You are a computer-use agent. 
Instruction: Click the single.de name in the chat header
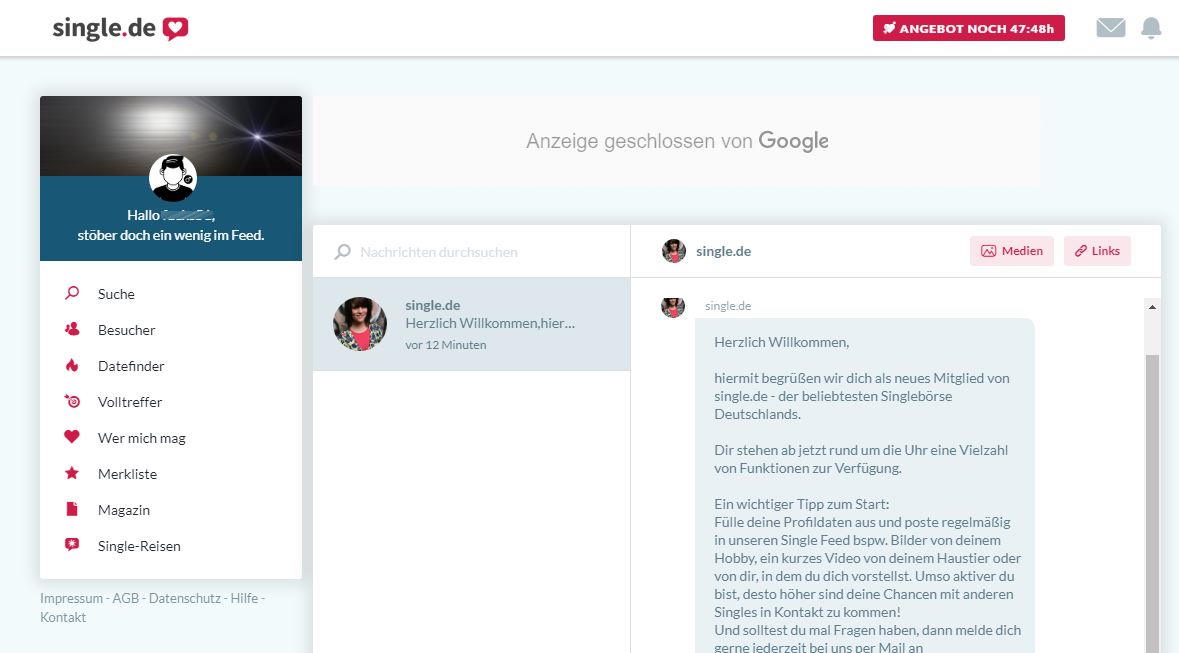point(723,251)
